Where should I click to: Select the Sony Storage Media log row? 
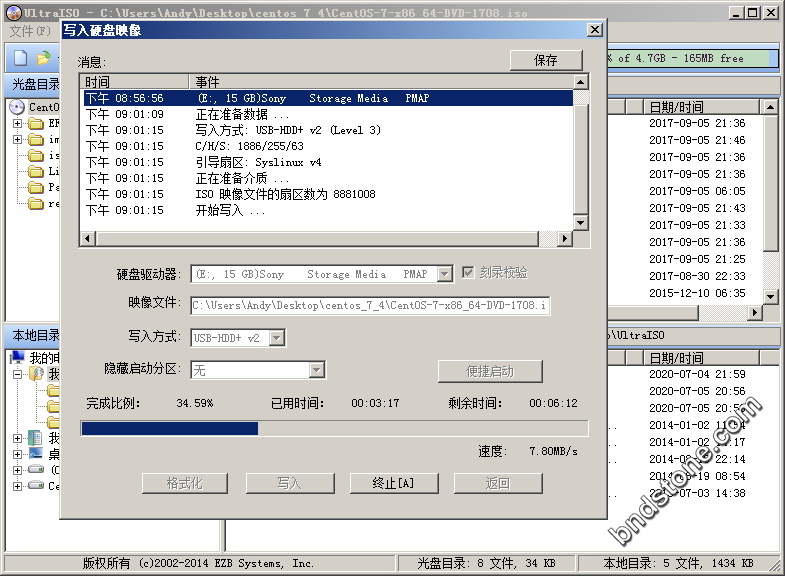click(x=328, y=98)
